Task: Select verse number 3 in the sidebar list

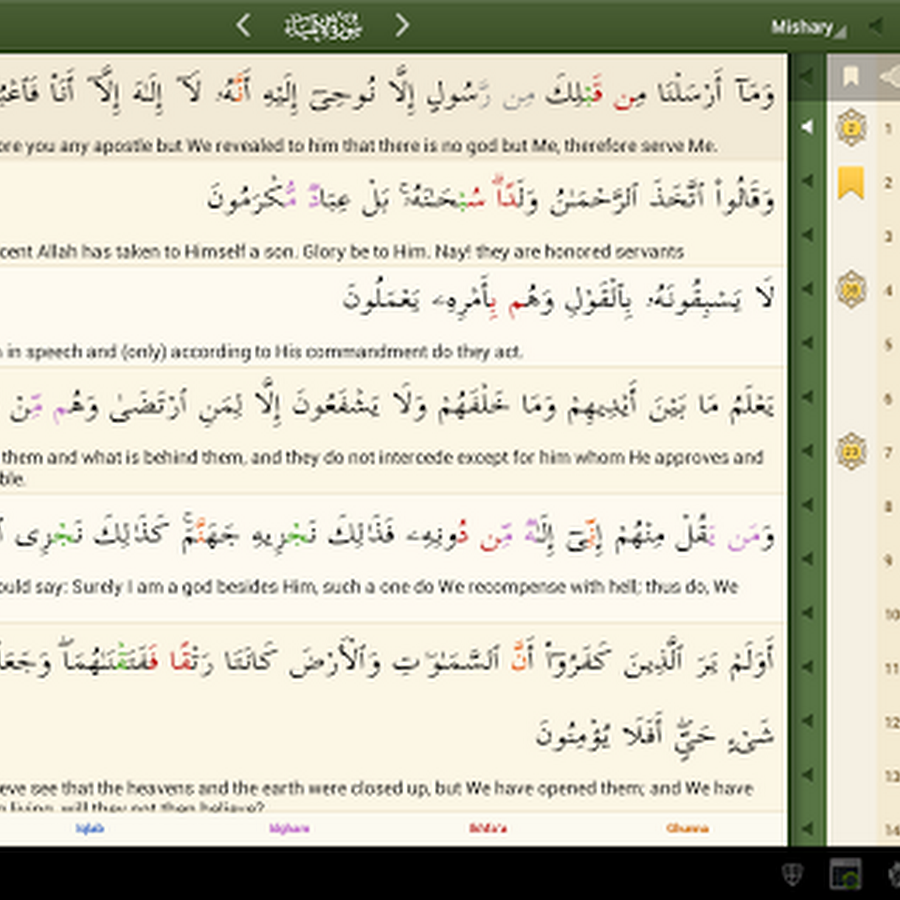Action: point(888,236)
